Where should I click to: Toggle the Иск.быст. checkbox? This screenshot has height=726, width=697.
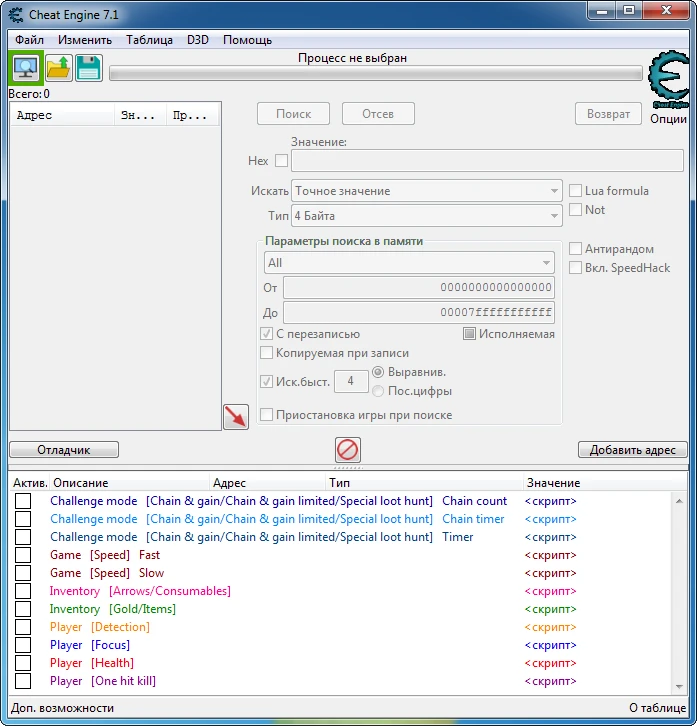266,382
